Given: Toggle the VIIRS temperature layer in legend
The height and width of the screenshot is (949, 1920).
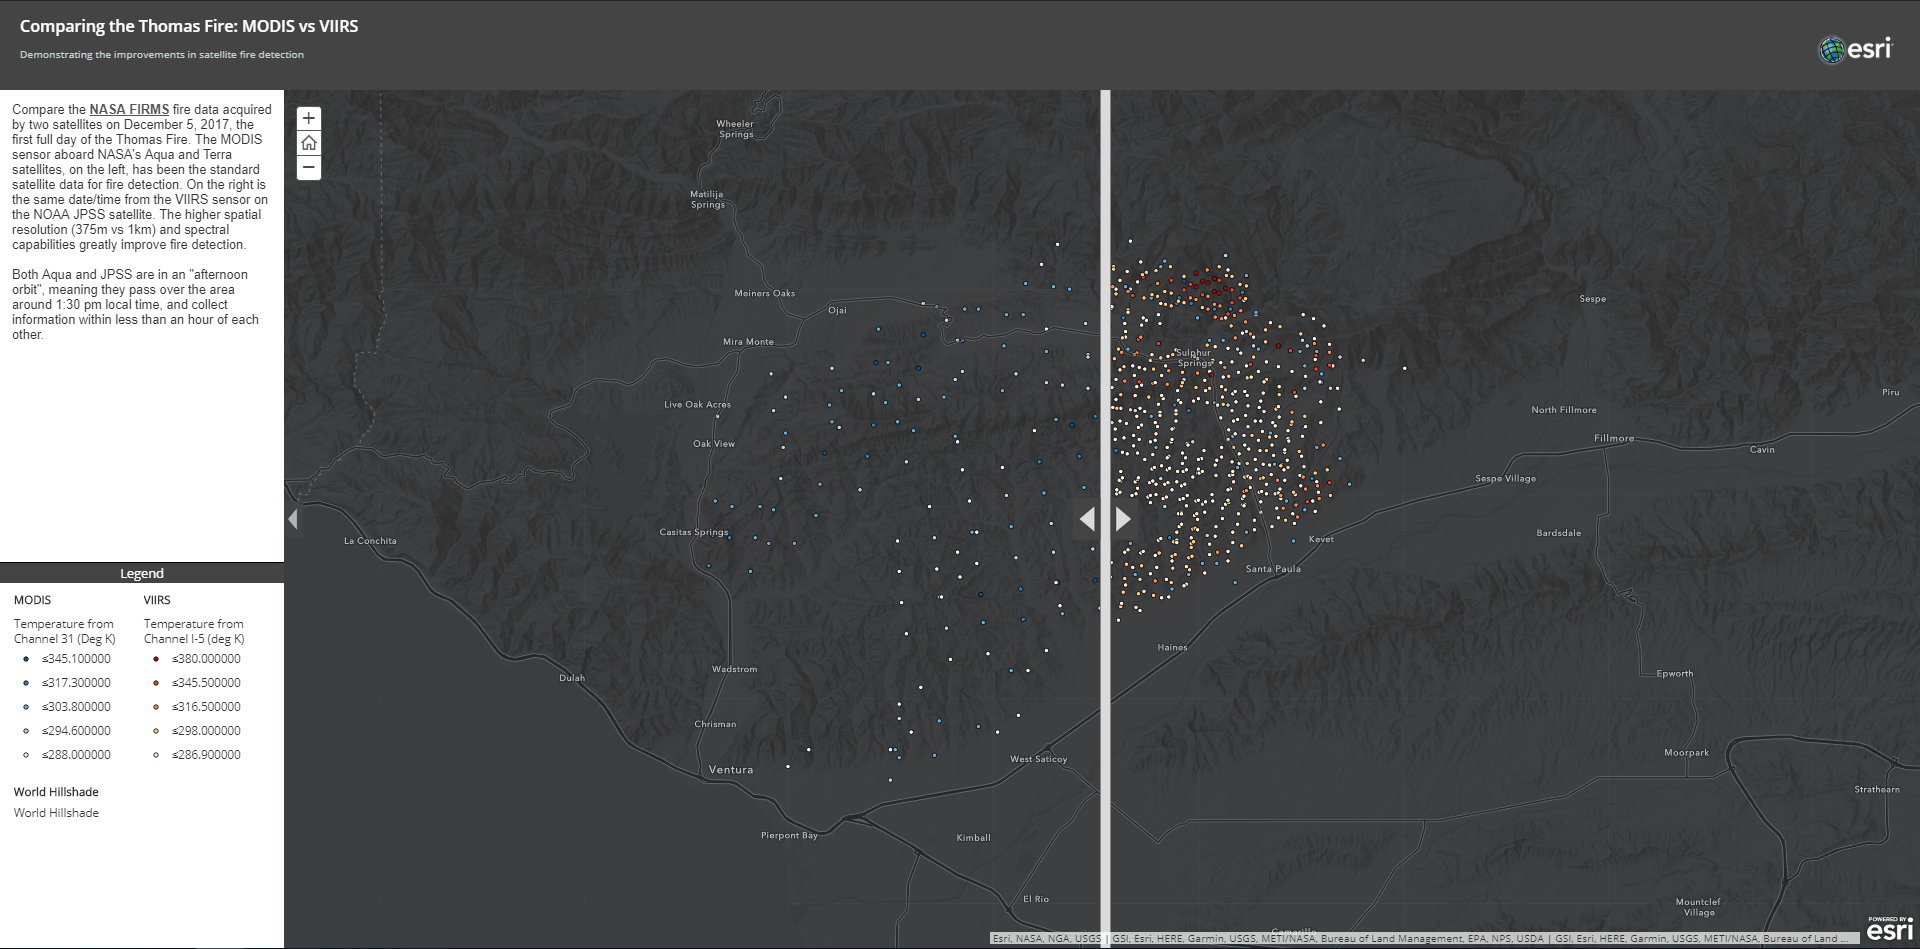Looking at the screenshot, I should point(157,600).
